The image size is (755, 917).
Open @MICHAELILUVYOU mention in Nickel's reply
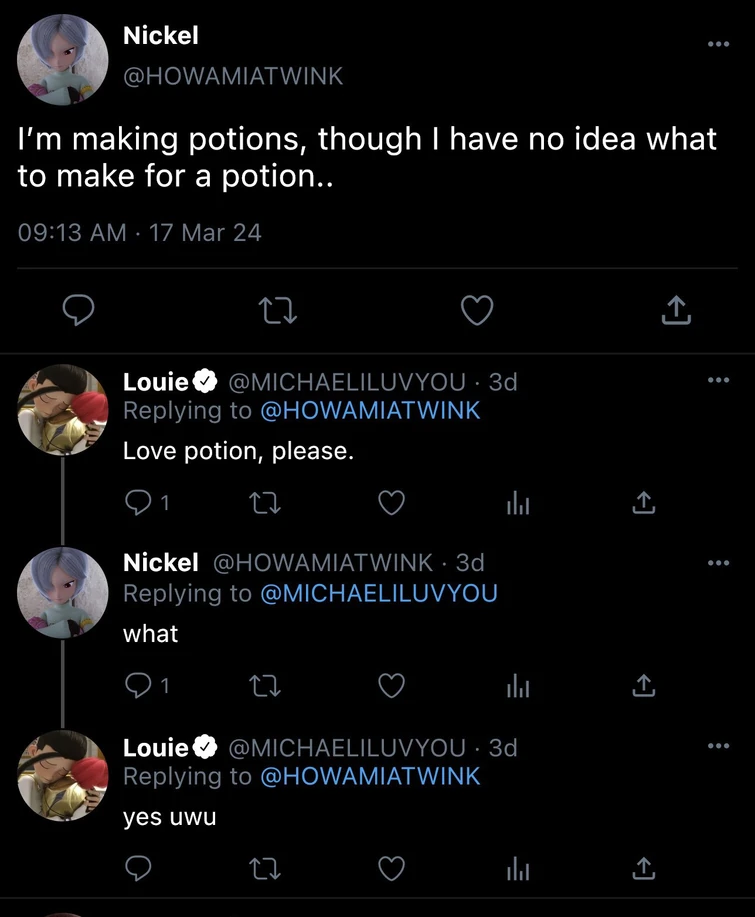(x=378, y=593)
